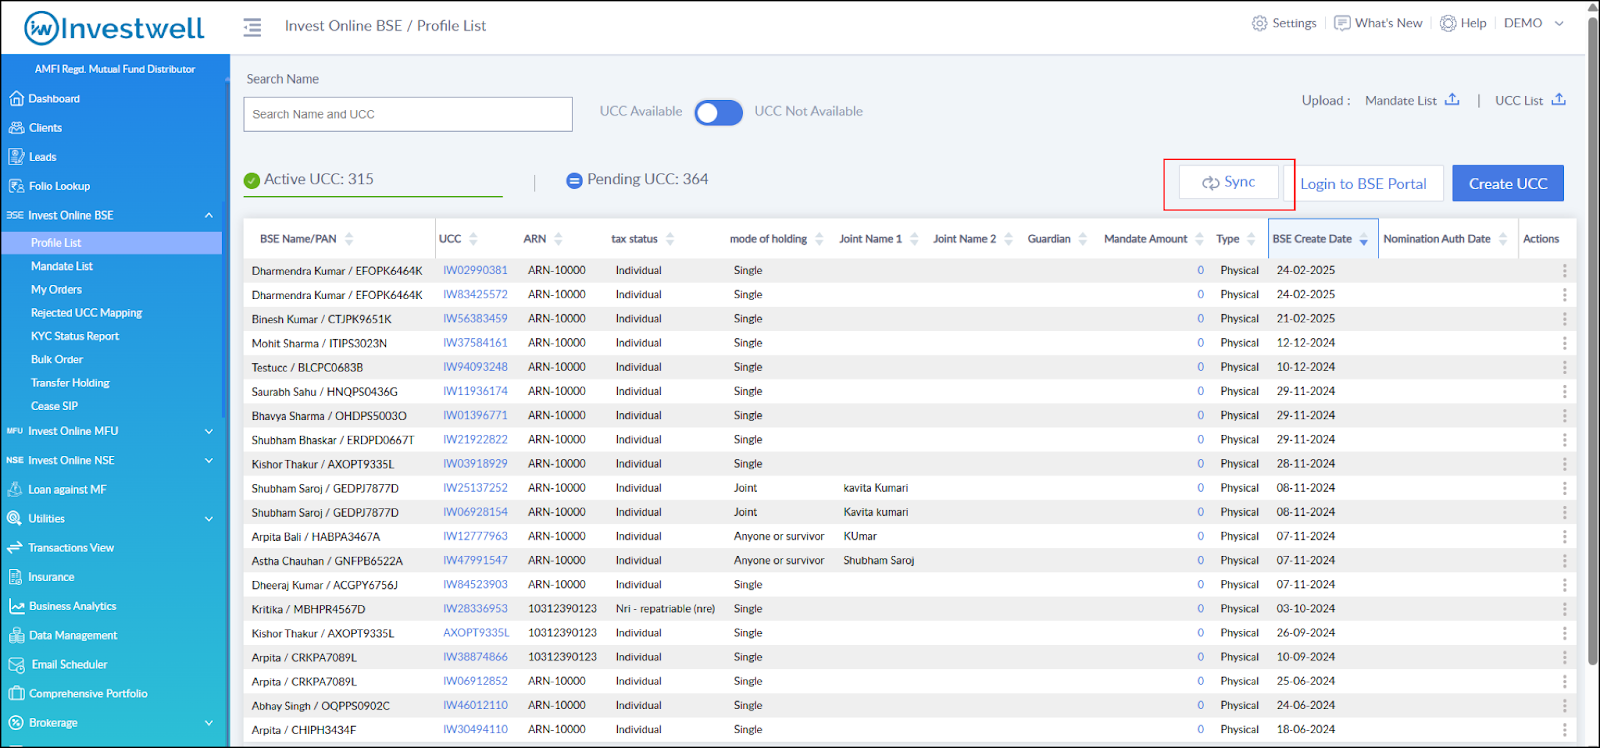Click the Transactions View arrows icon
This screenshot has height=748, width=1600.
(x=15, y=547)
